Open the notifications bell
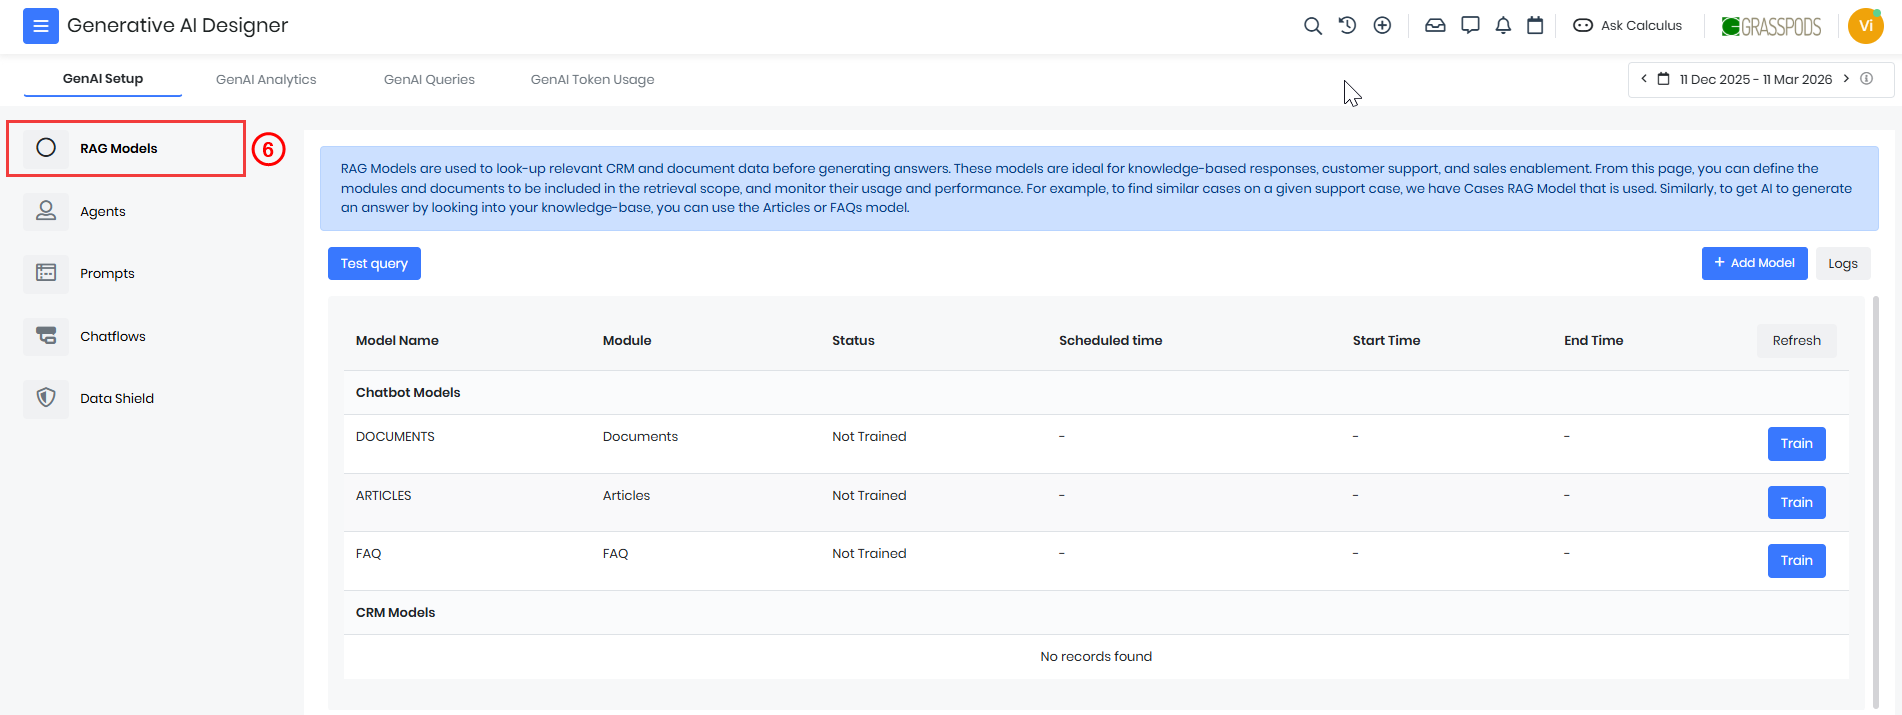Viewport: 1902px width, 715px height. tap(1503, 26)
